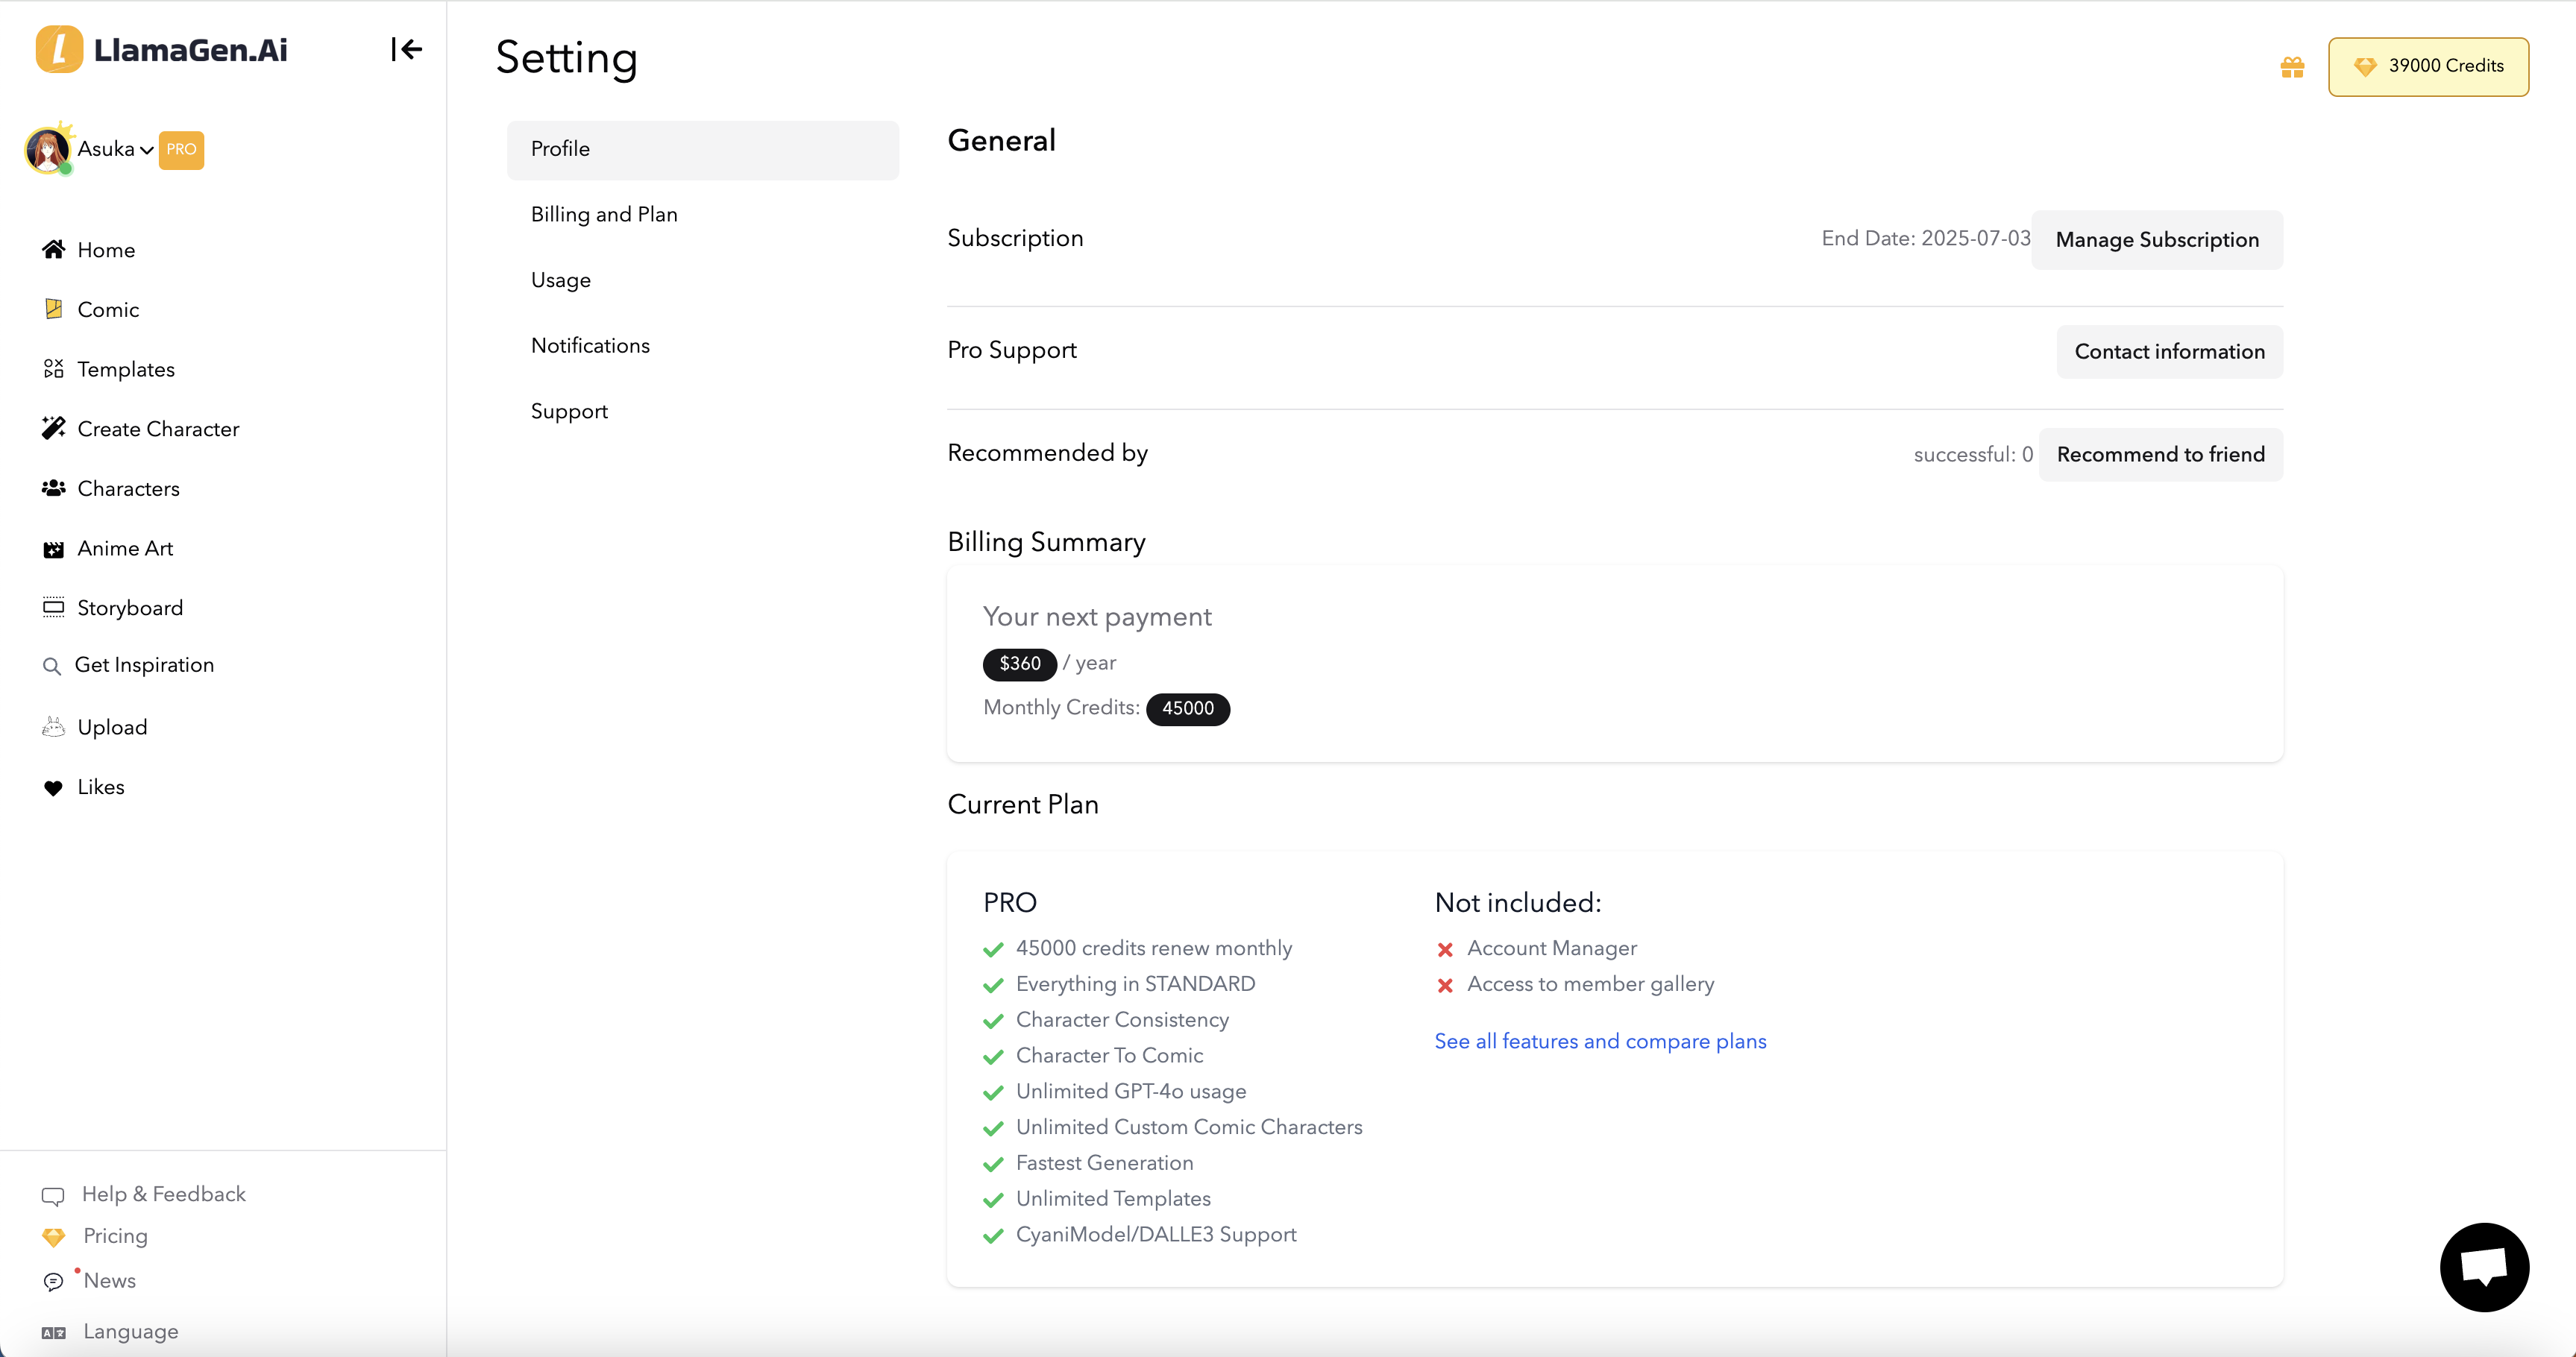Click the Recommend to friend button

[x=2160, y=454]
